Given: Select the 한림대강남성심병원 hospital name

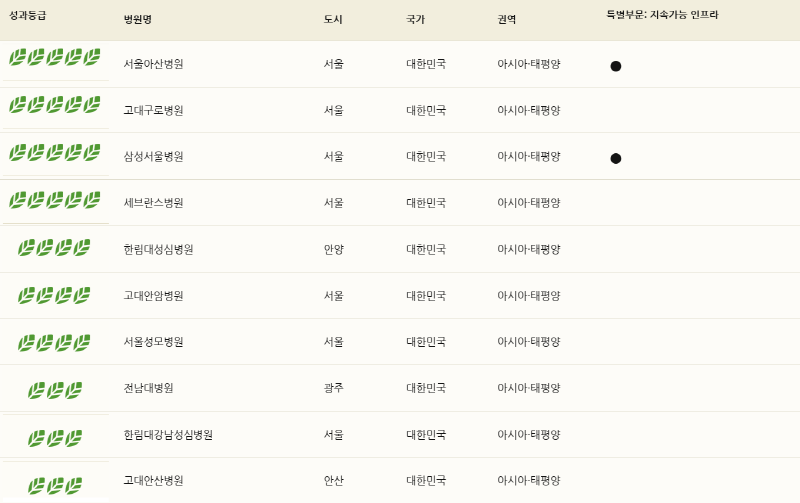Looking at the screenshot, I should click(x=168, y=435).
